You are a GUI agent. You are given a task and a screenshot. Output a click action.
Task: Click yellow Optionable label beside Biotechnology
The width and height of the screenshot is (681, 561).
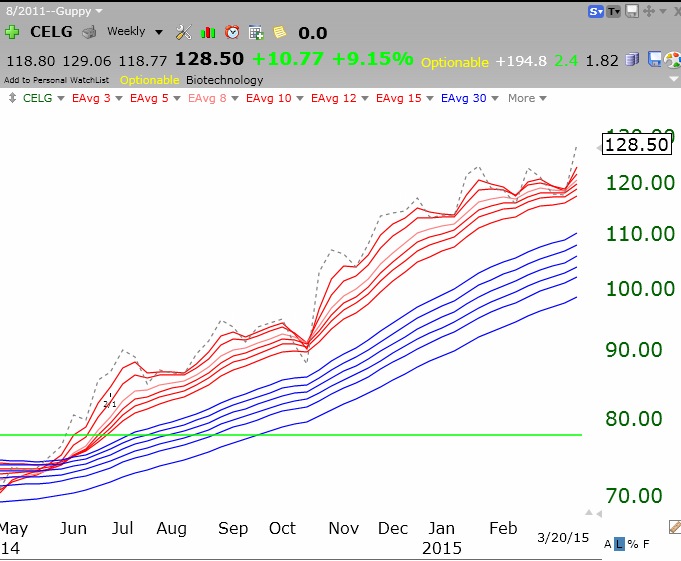point(149,80)
